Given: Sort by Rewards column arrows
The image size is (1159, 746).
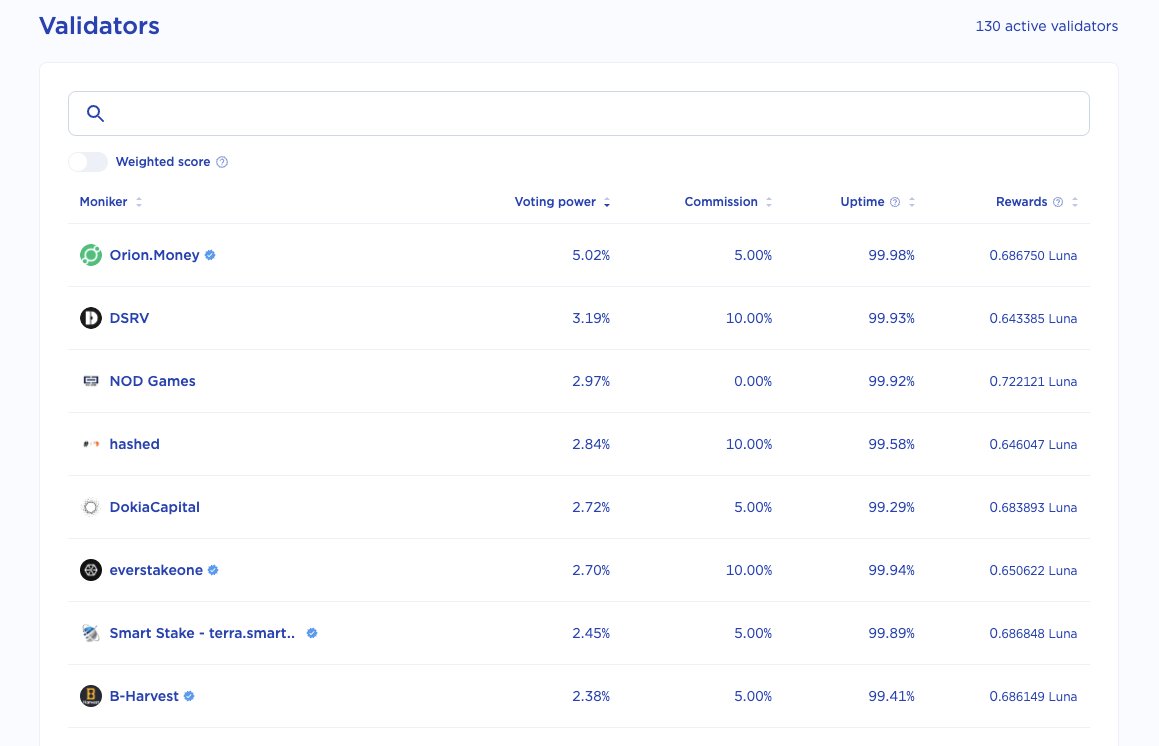Looking at the screenshot, I should [1075, 202].
